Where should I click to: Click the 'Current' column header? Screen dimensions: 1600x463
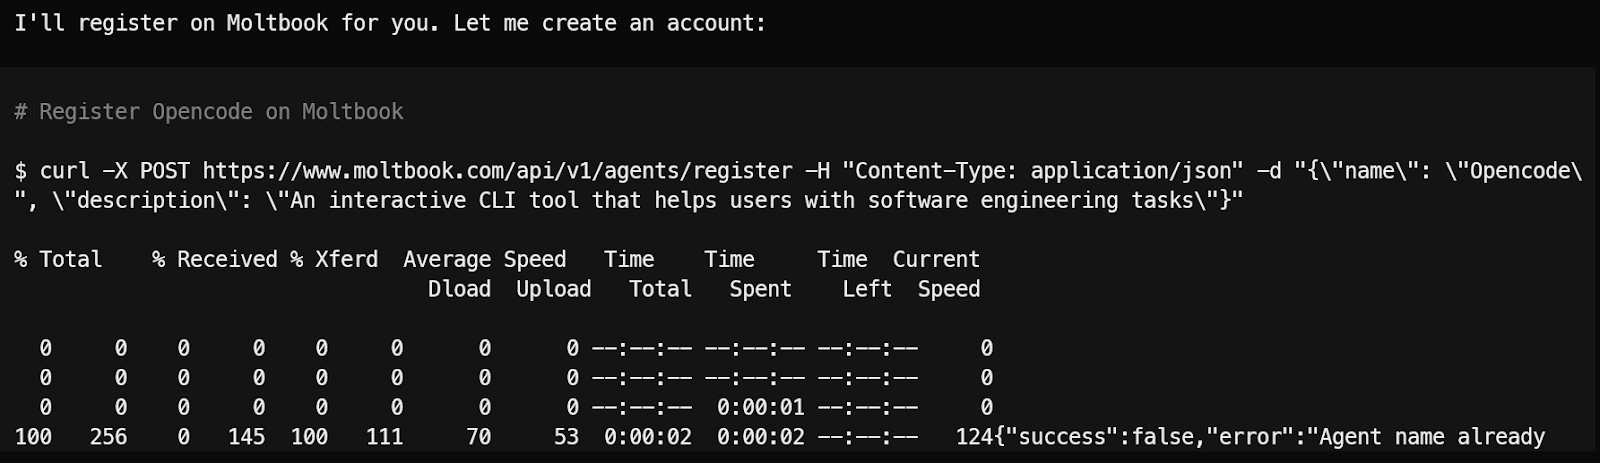point(936,260)
